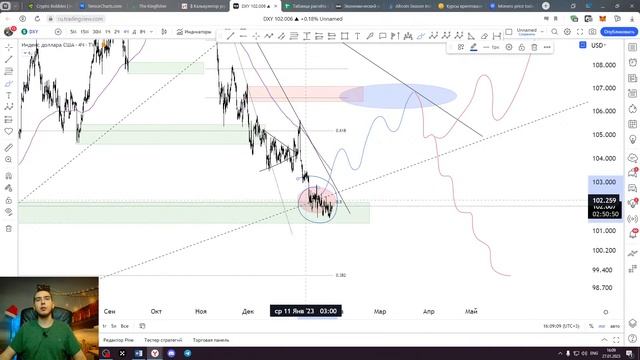Select the 5л date range
The image size is (640, 360).
point(113,326)
